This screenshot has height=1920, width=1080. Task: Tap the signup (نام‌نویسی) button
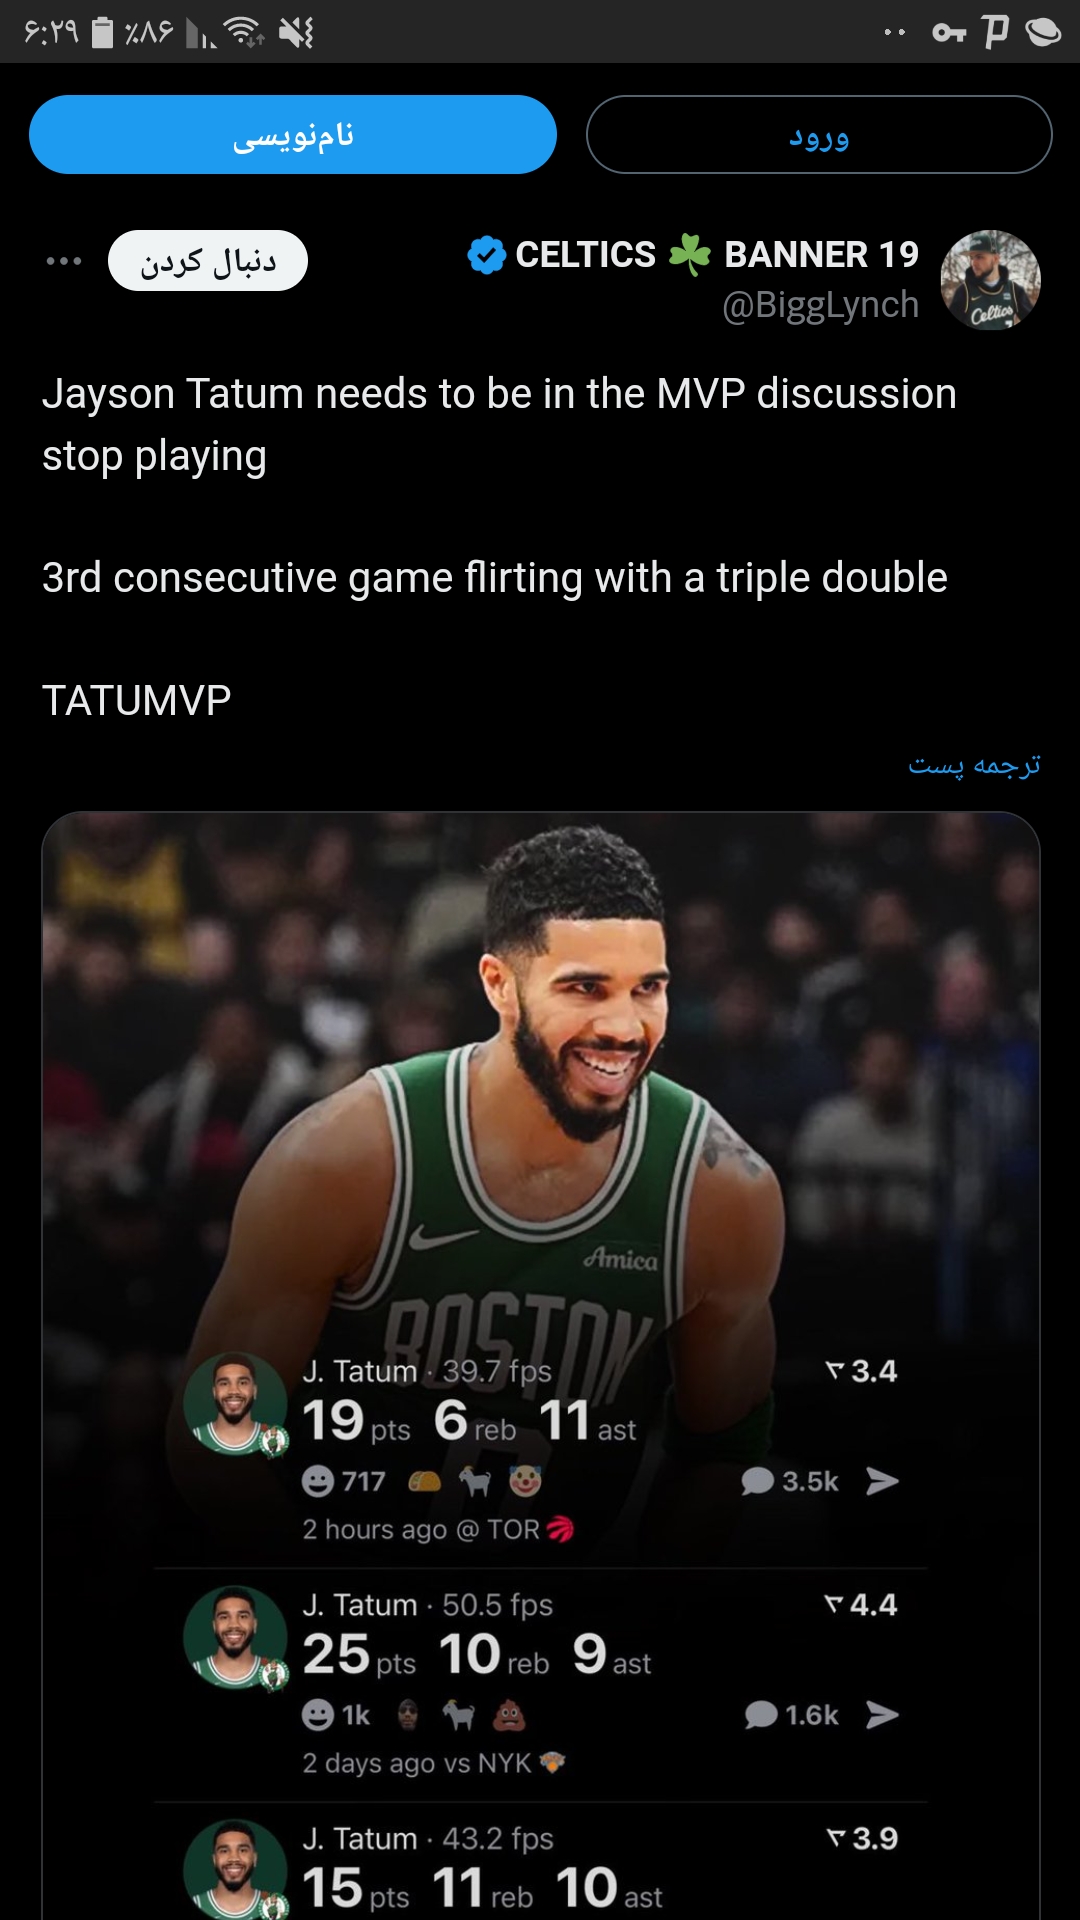point(293,135)
